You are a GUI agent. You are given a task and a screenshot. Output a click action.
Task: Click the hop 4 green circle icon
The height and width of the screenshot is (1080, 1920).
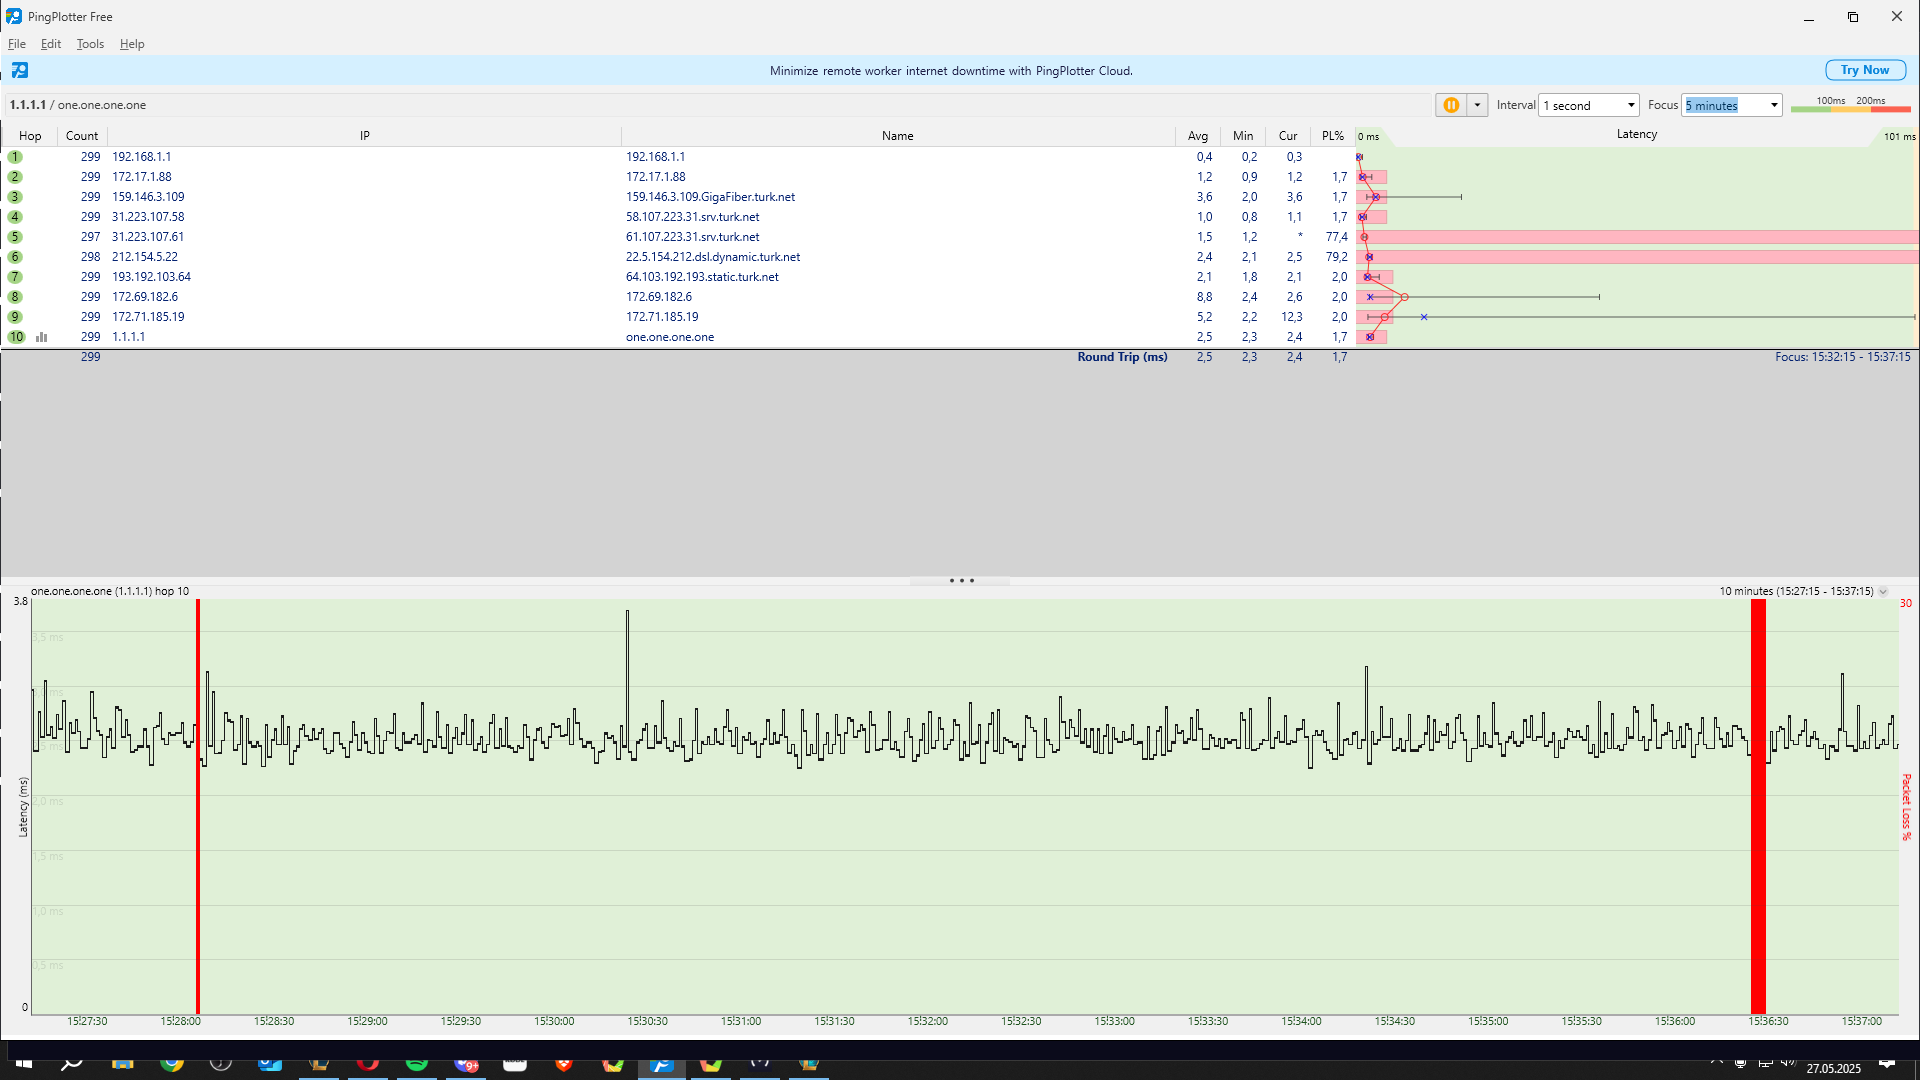[x=15, y=217]
